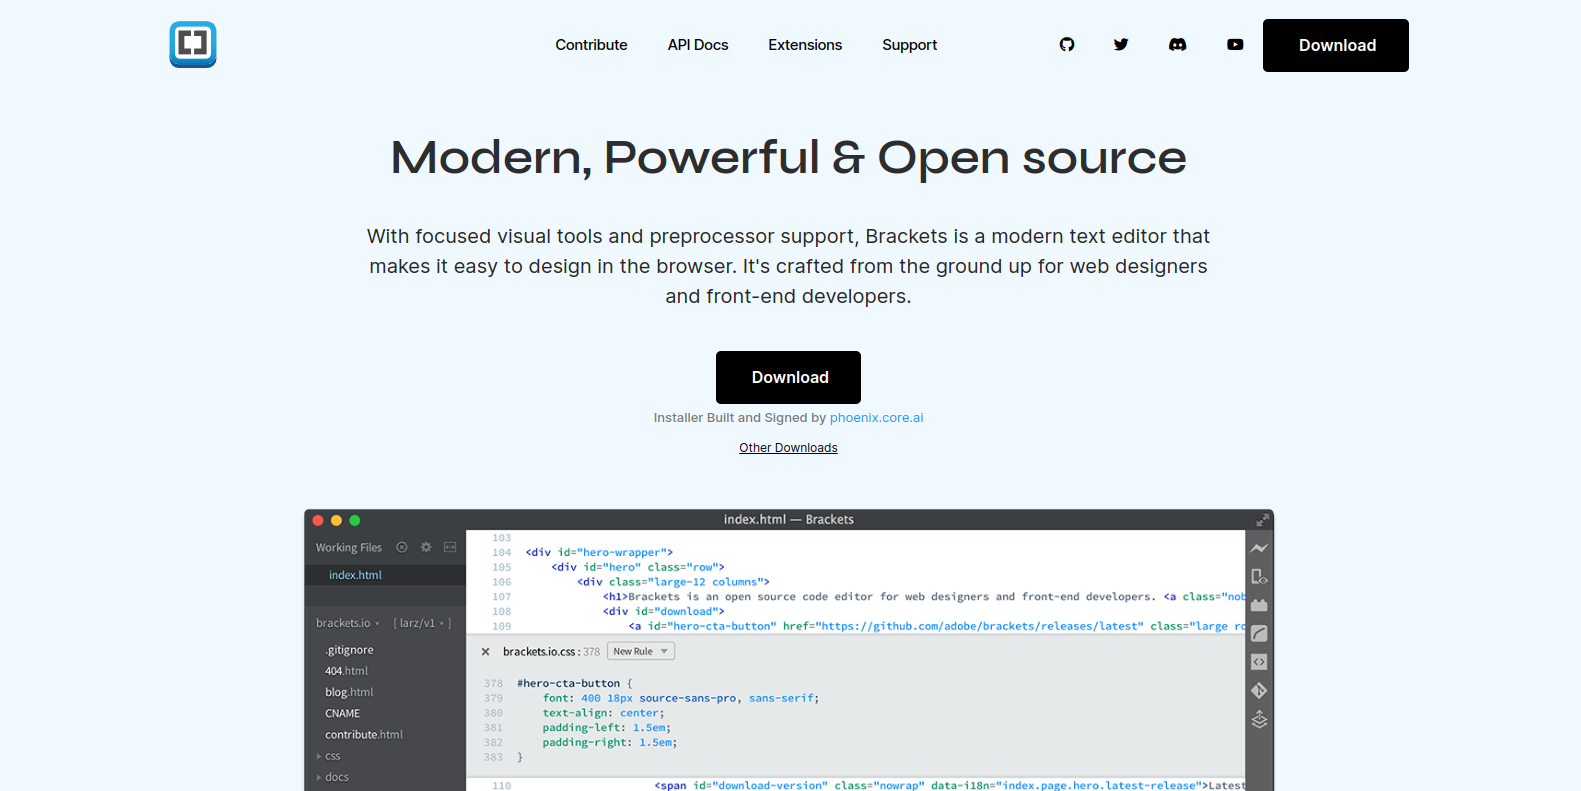Open the Support nav item
1581x791 pixels.
(909, 45)
